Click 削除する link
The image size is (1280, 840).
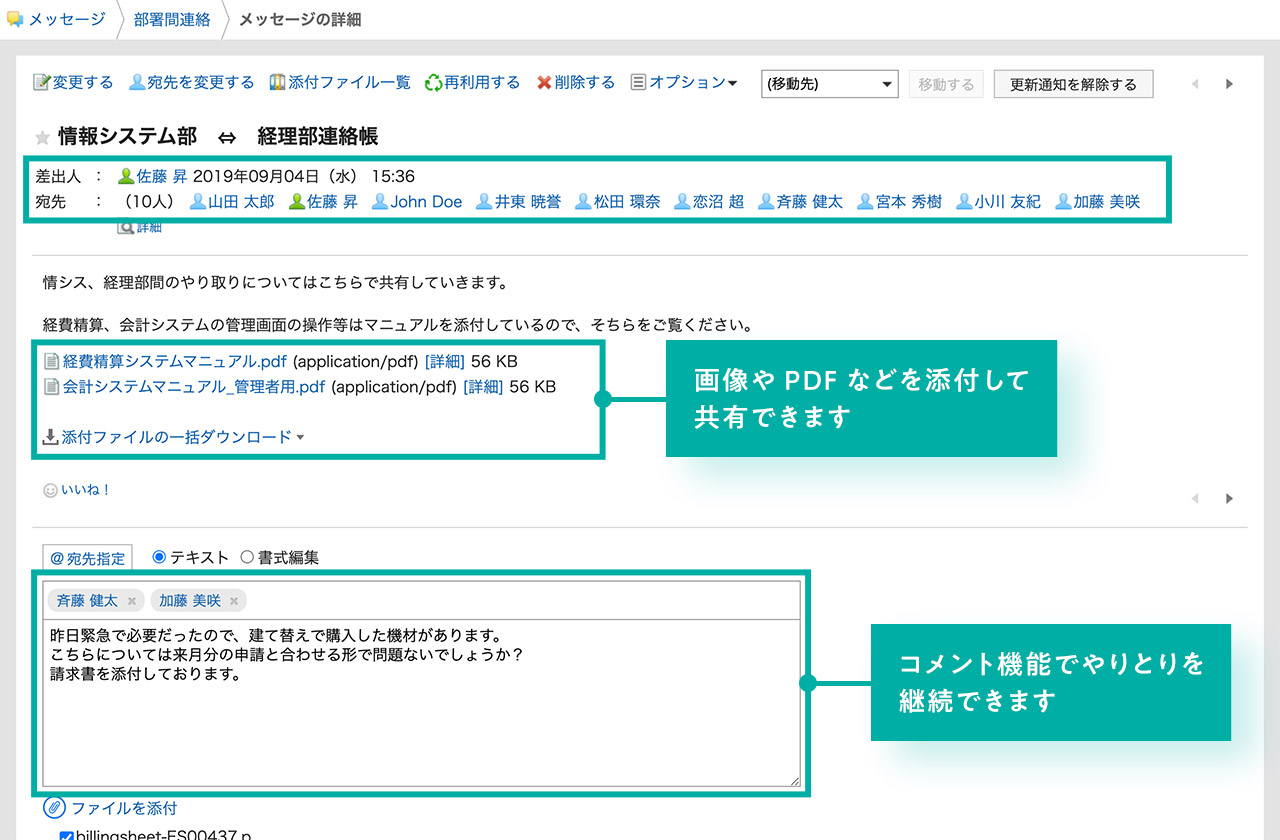click(584, 83)
